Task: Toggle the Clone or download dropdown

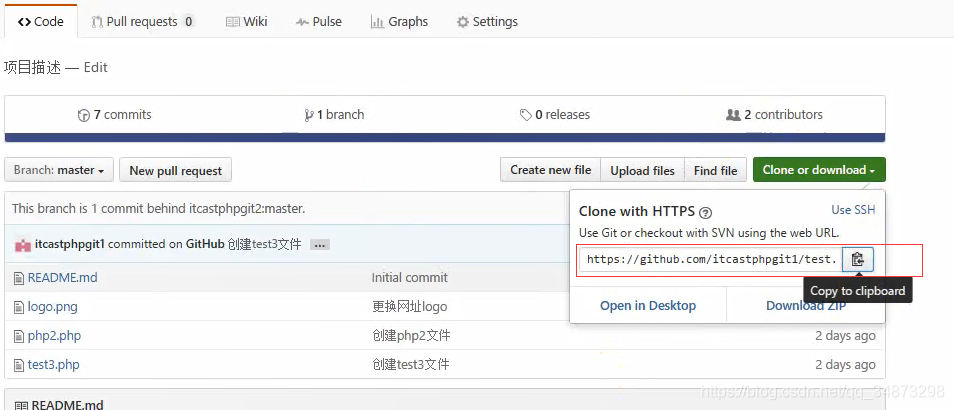Action: (x=819, y=170)
